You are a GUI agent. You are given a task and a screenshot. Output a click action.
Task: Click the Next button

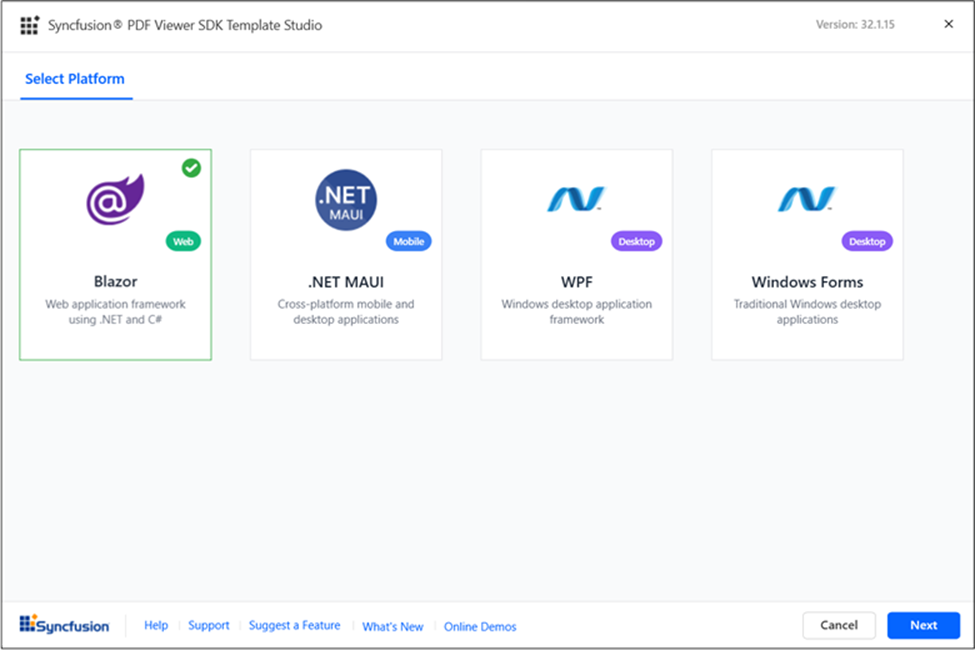[923, 624]
